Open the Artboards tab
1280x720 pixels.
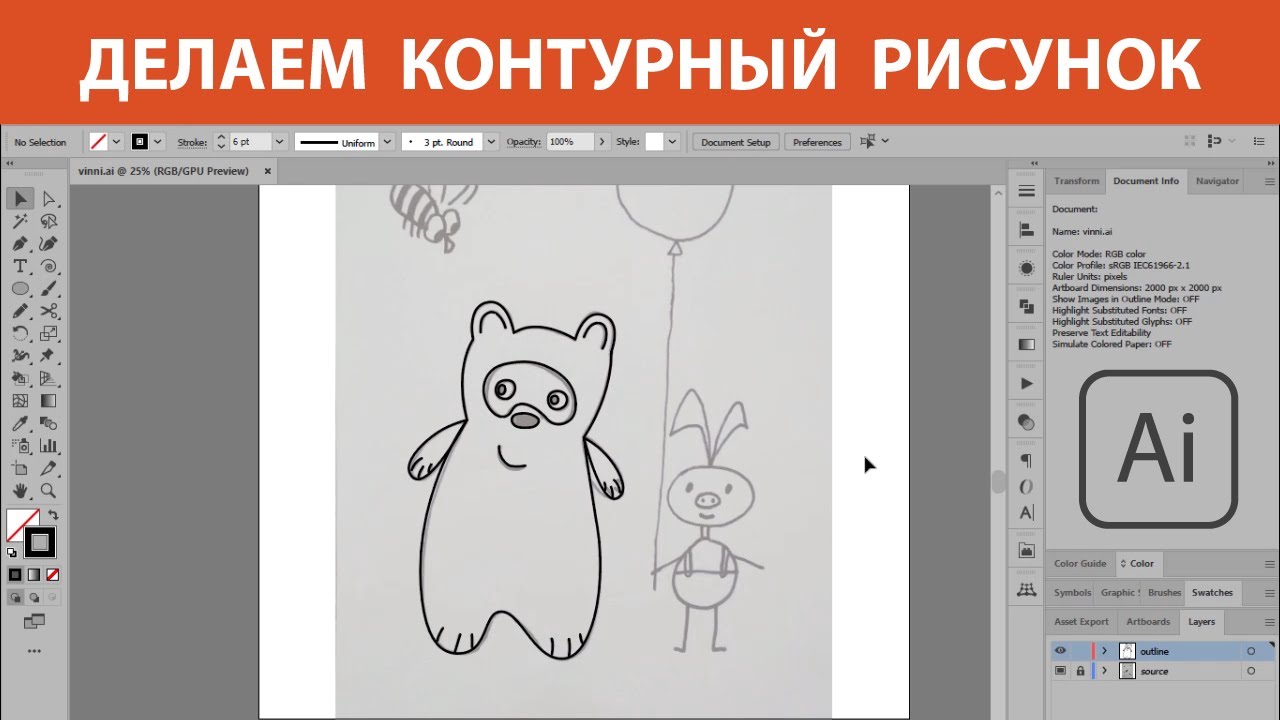[1148, 622]
